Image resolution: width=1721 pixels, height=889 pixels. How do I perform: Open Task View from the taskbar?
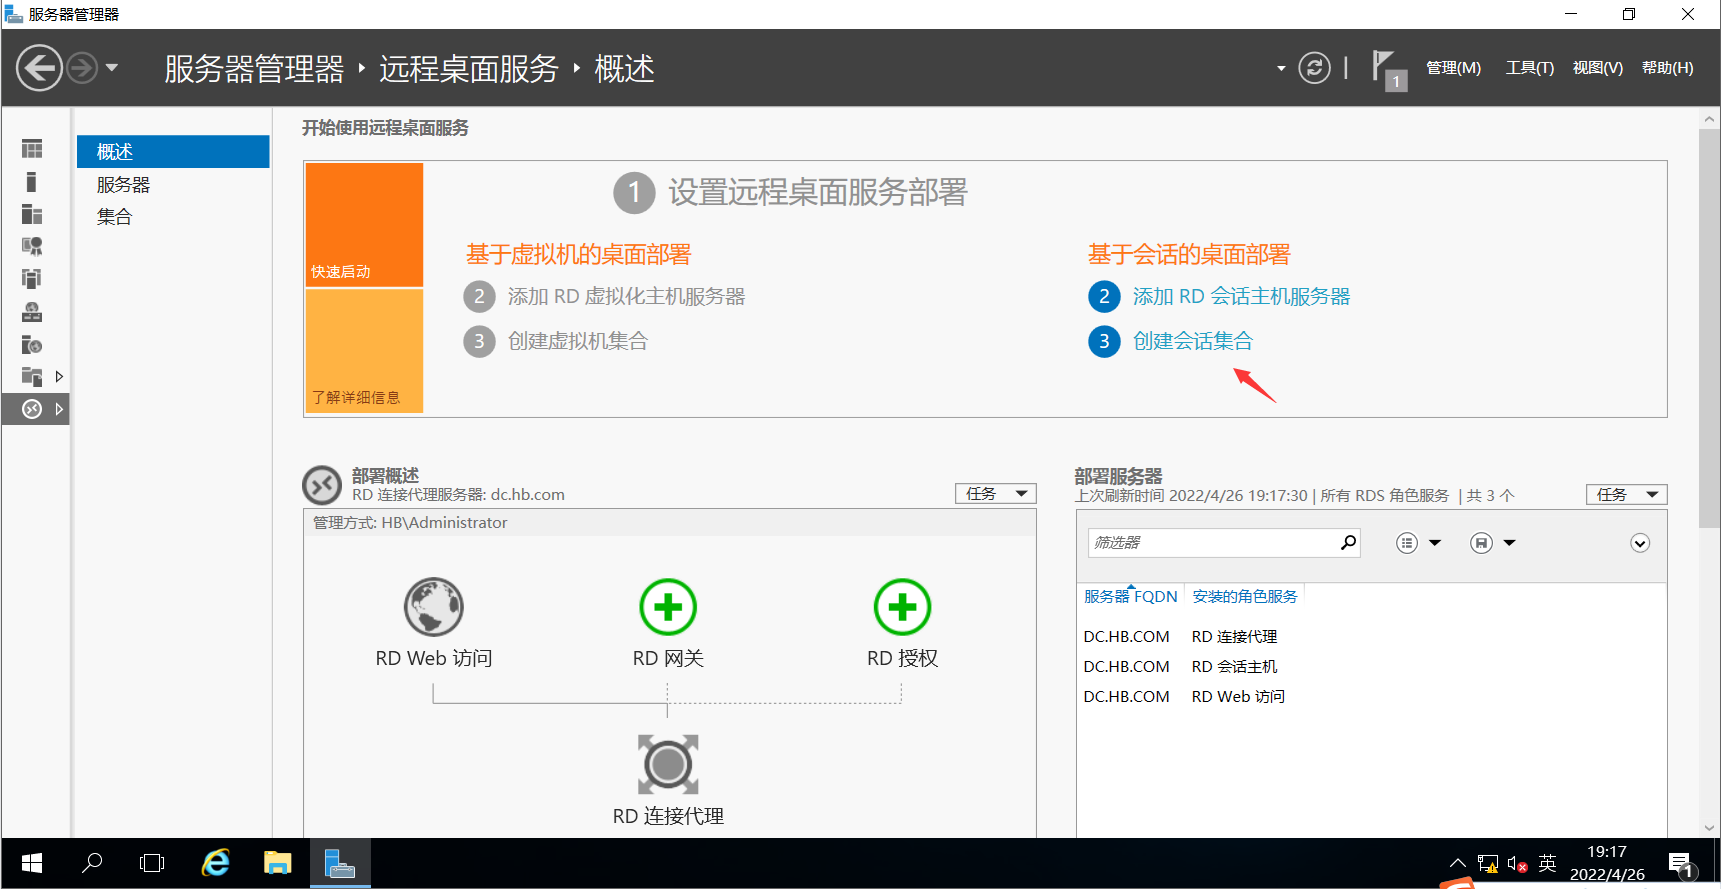pos(152,863)
